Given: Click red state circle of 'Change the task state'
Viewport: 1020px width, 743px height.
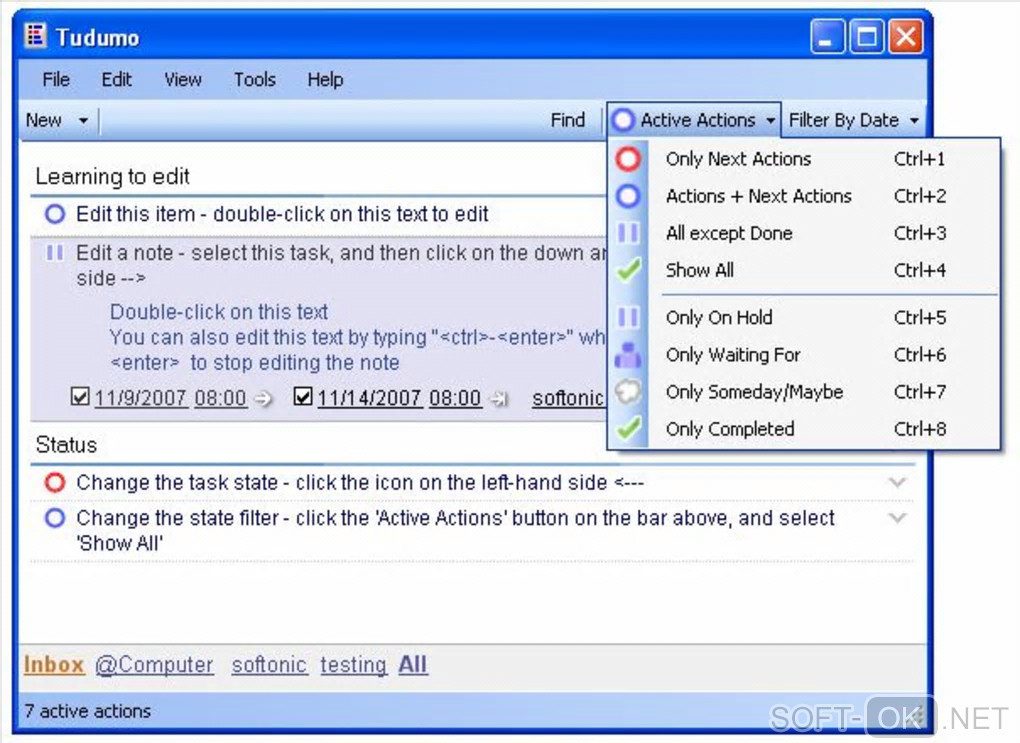Looking at the screenshot, I should click(x=55, y=483).
